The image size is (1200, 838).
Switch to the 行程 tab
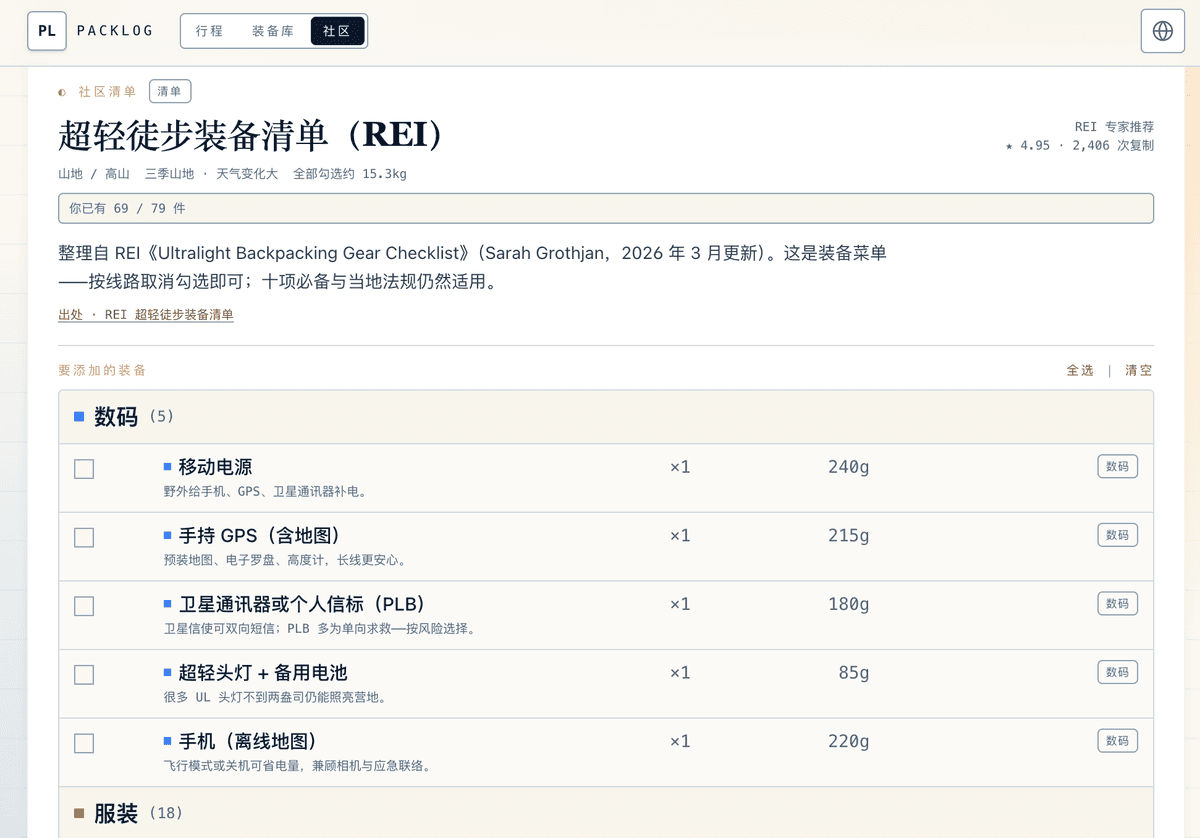coord(210,31)
